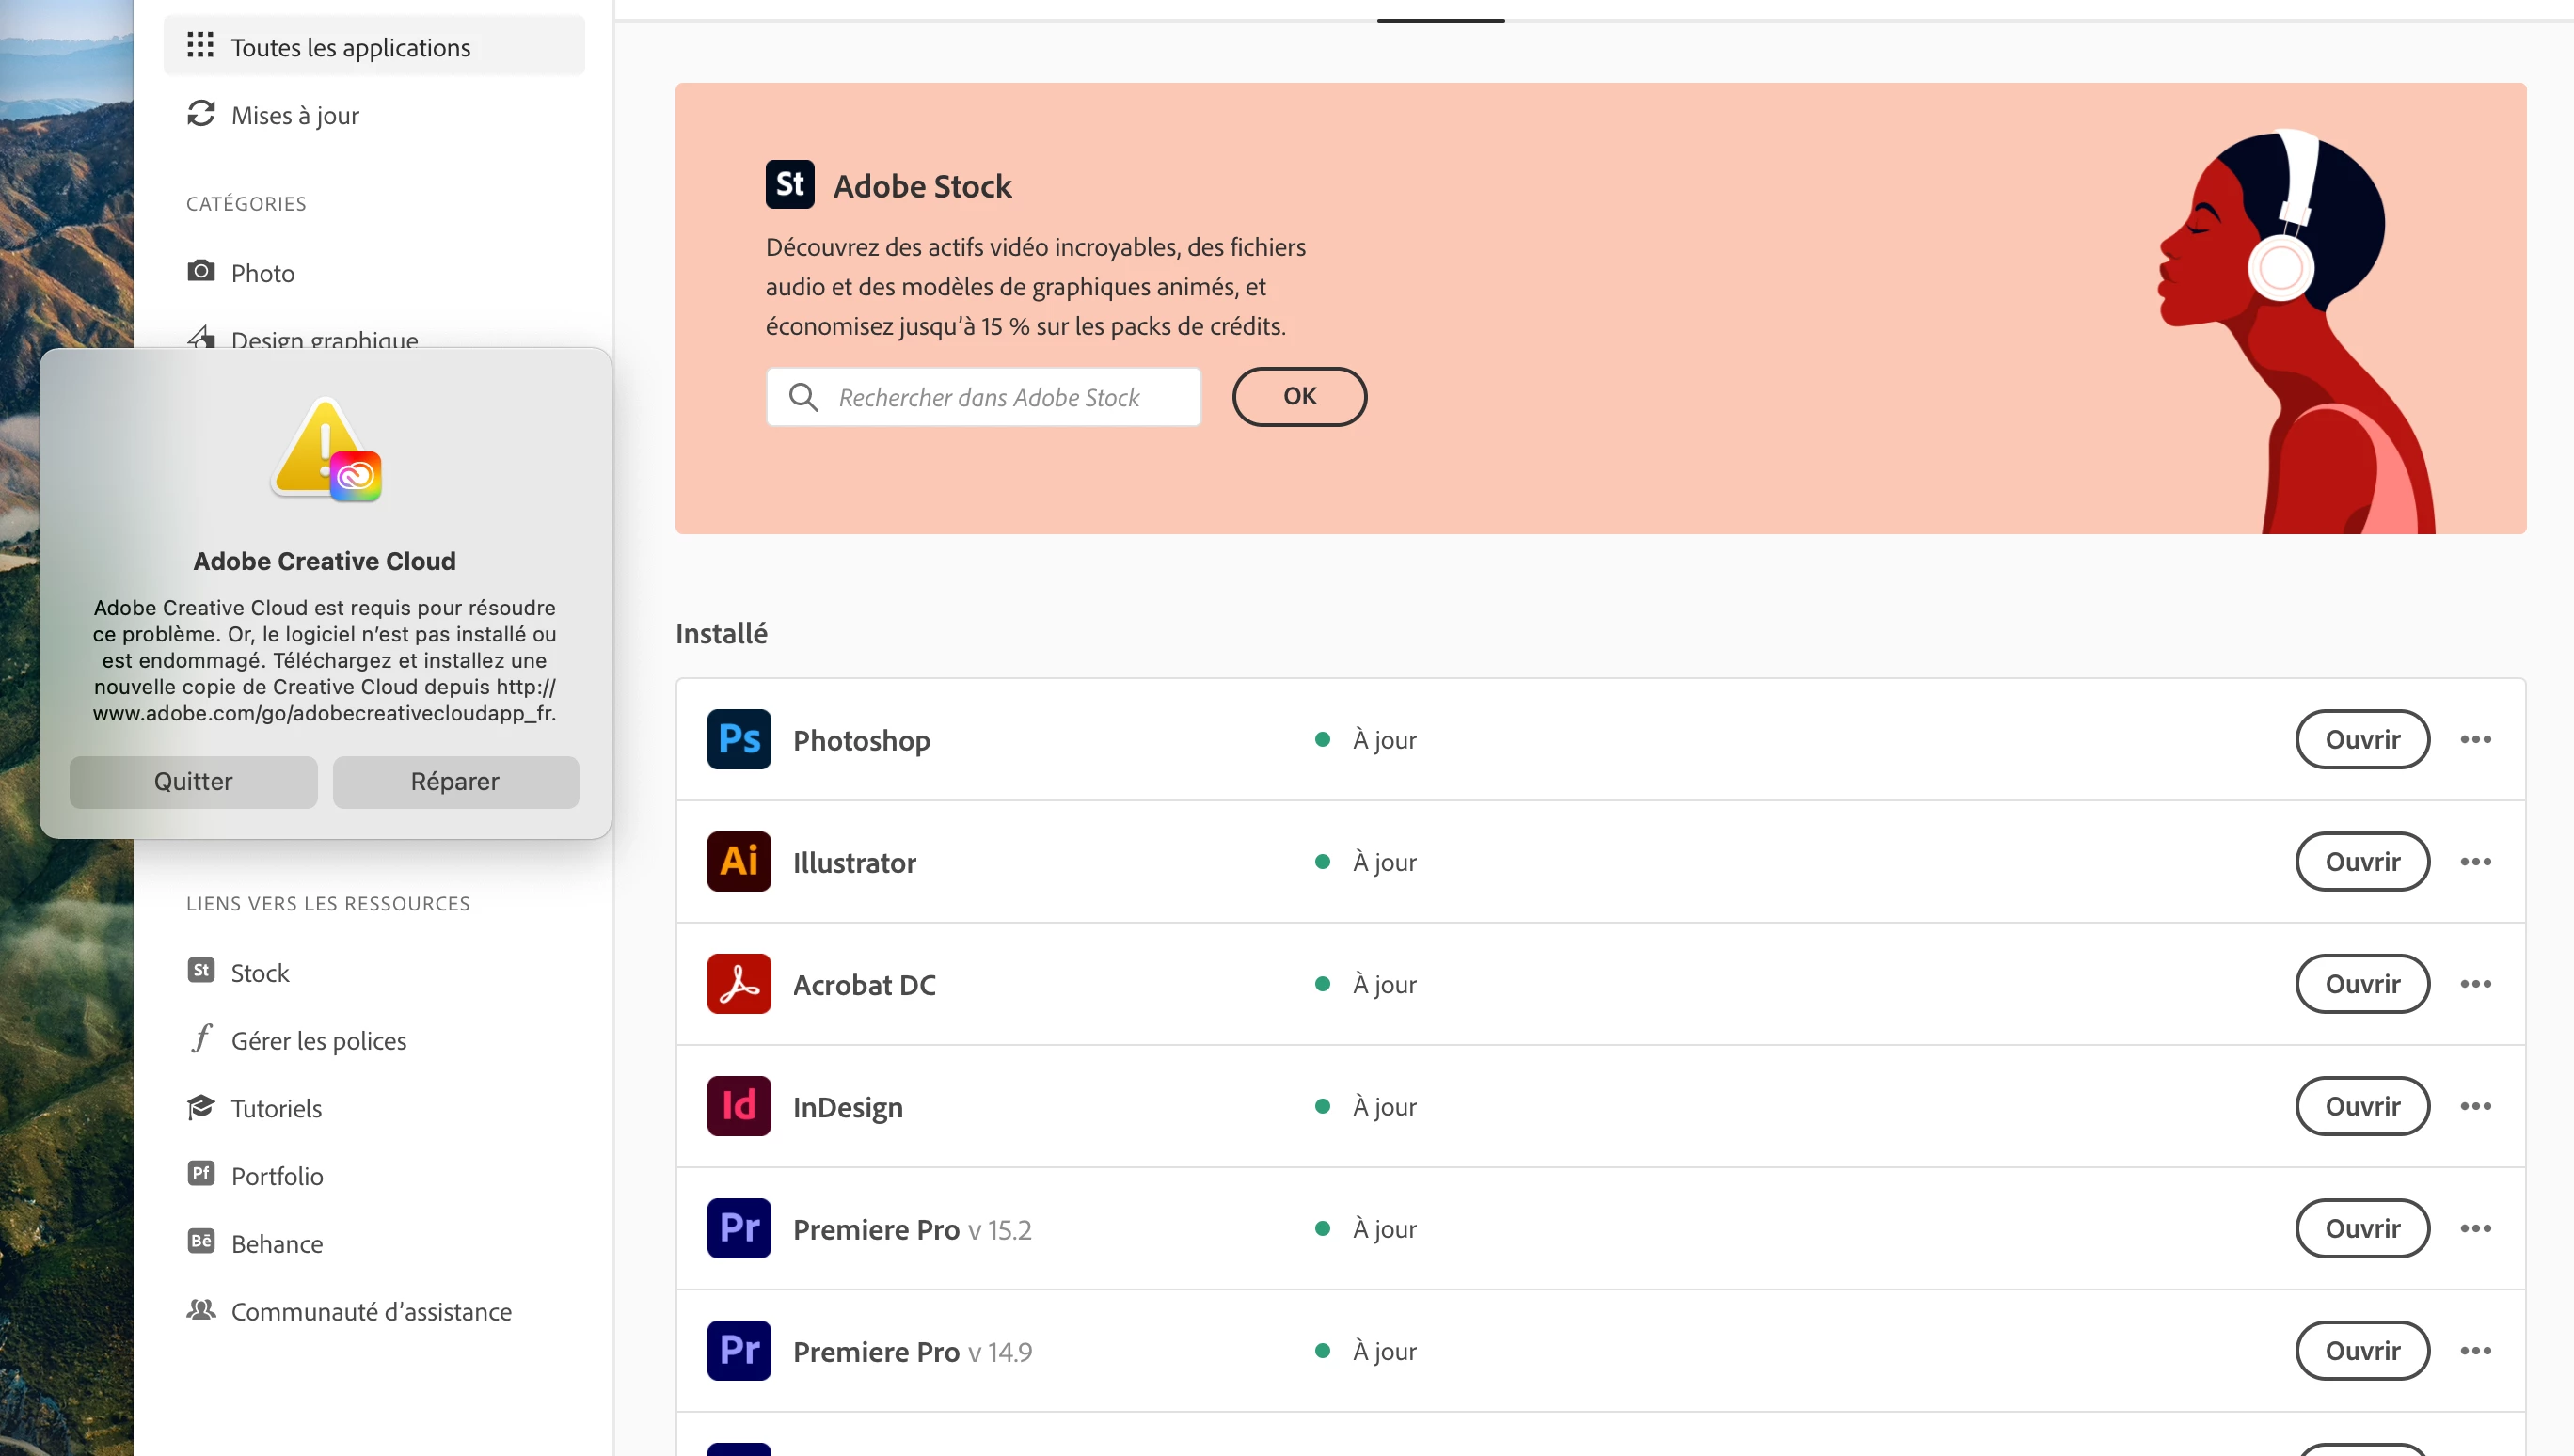This screenshot has height=1456, width=2574.
Task: Open Gérer les polices link
Action: pos(318,1040)
